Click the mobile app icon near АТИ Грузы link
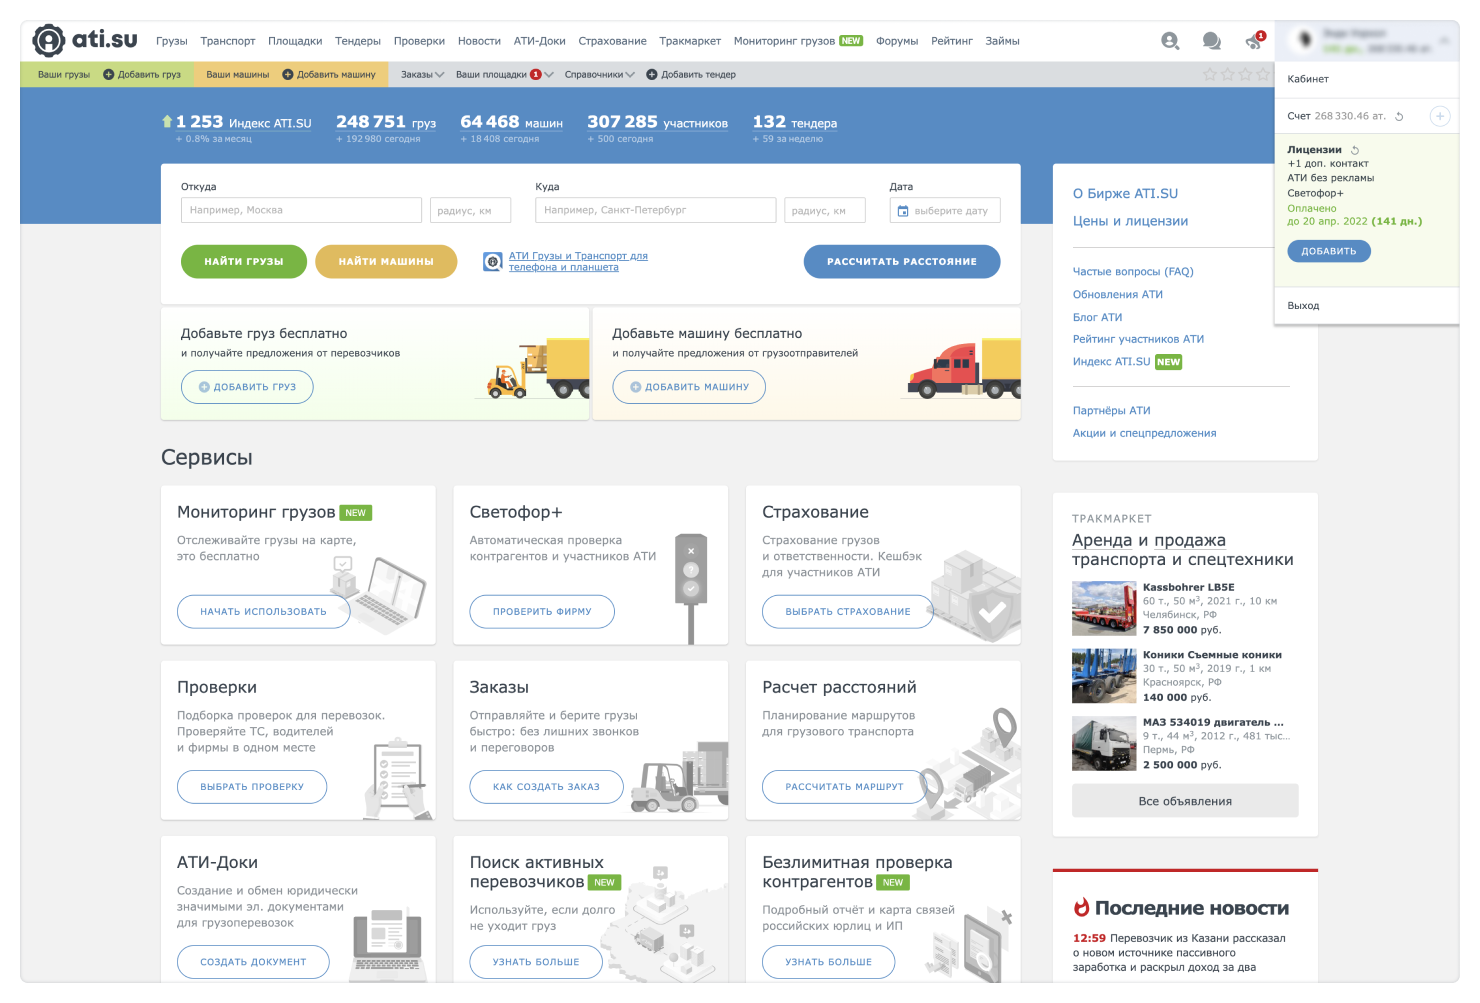The image size is (1480, 1003). click(x=492, y=262)
